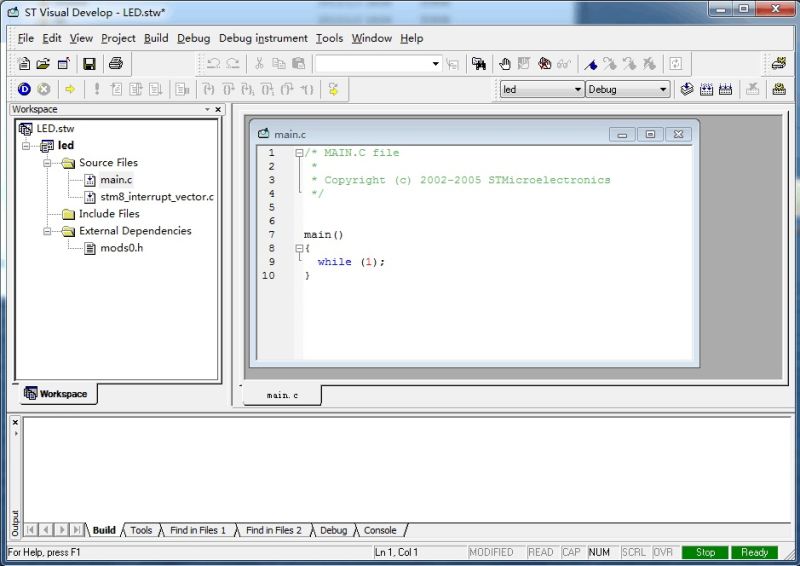The height and width of the screenshot is (566, 800).
Task: Select stm8_interrupt_vector.c in the tree
Action: click(157, 196)
